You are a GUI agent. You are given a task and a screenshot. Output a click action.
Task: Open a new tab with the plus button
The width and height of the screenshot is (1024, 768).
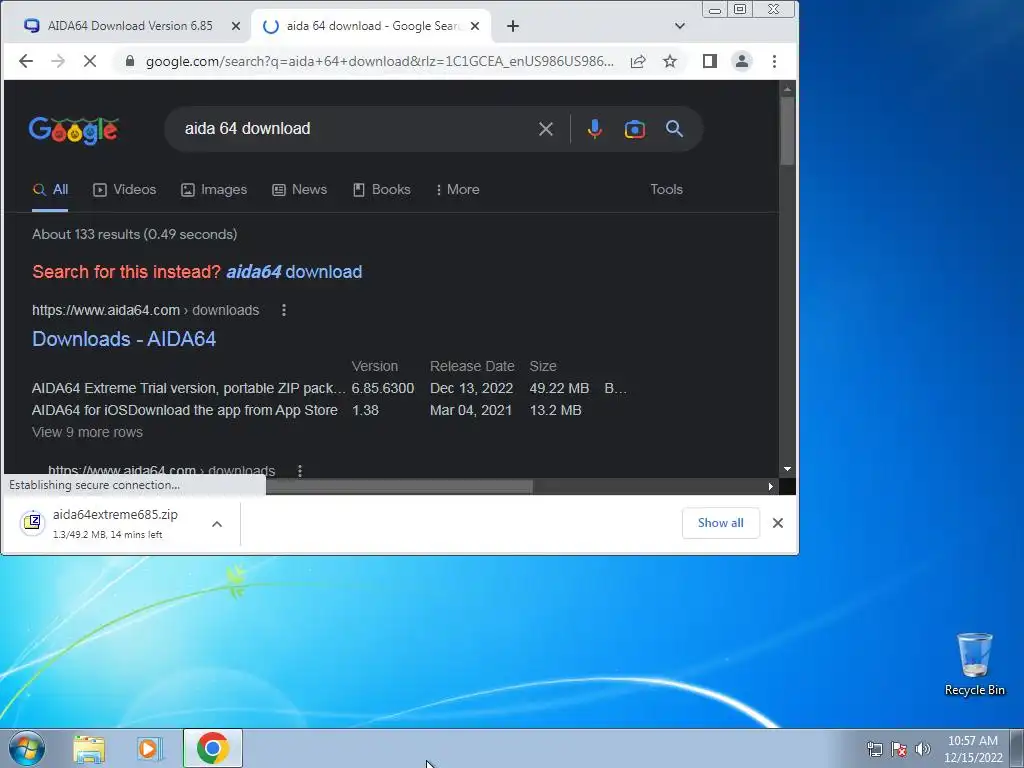point(513,26)
